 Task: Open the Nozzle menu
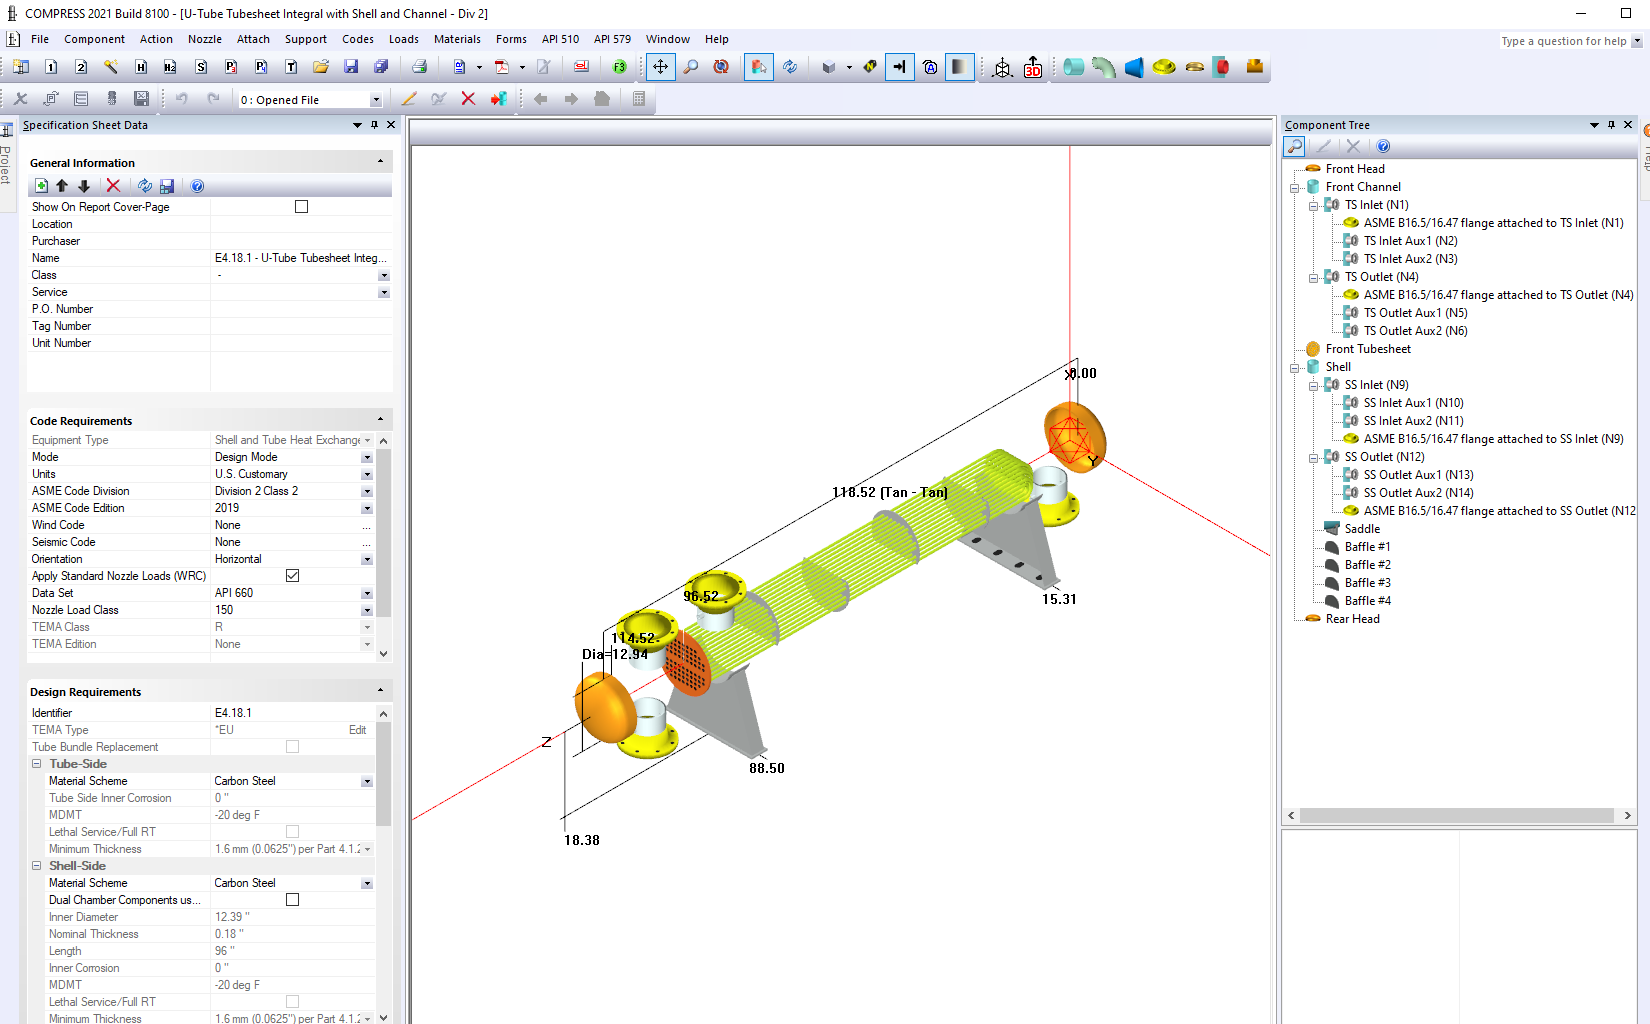[x=205, y=39]
